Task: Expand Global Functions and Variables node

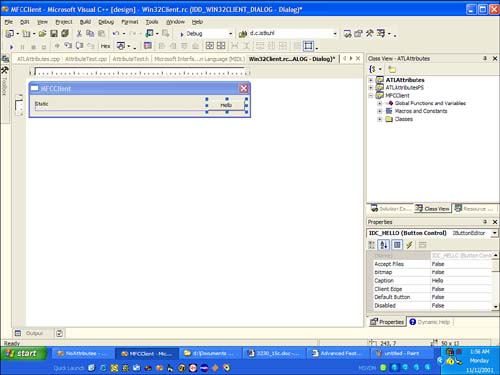Action: pos(380,103)
